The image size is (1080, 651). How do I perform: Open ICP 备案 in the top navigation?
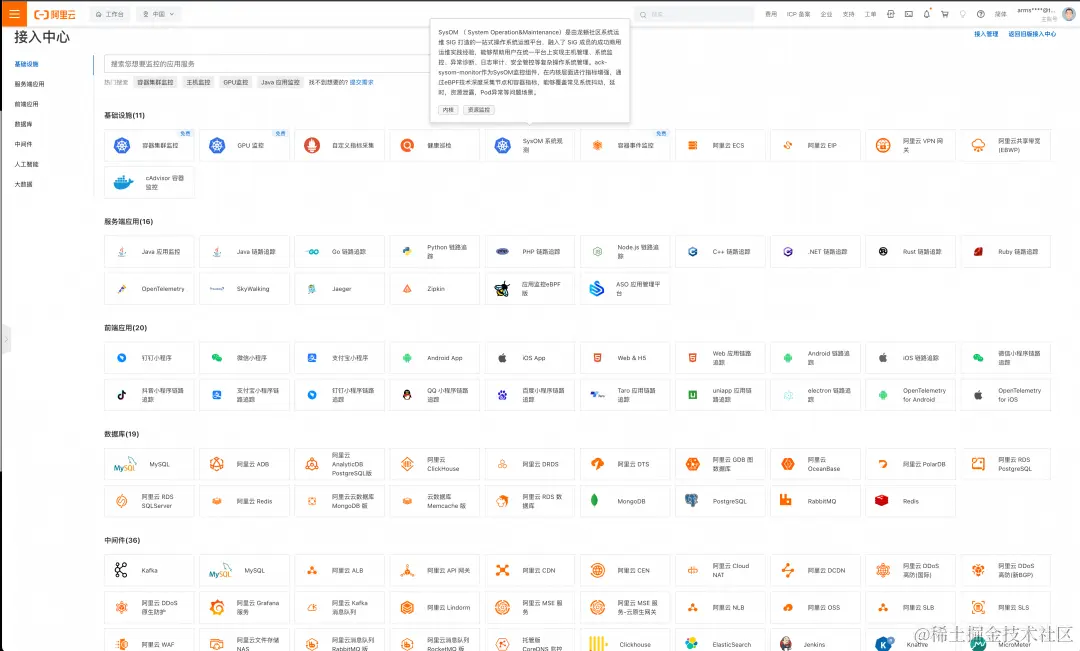[x=798, y=14]
